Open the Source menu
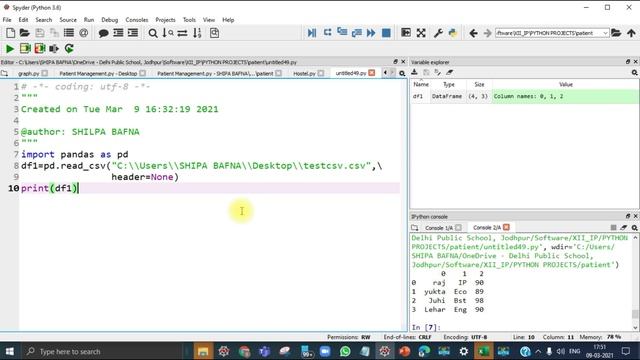640x360 pixels. [x=68, y=20]
